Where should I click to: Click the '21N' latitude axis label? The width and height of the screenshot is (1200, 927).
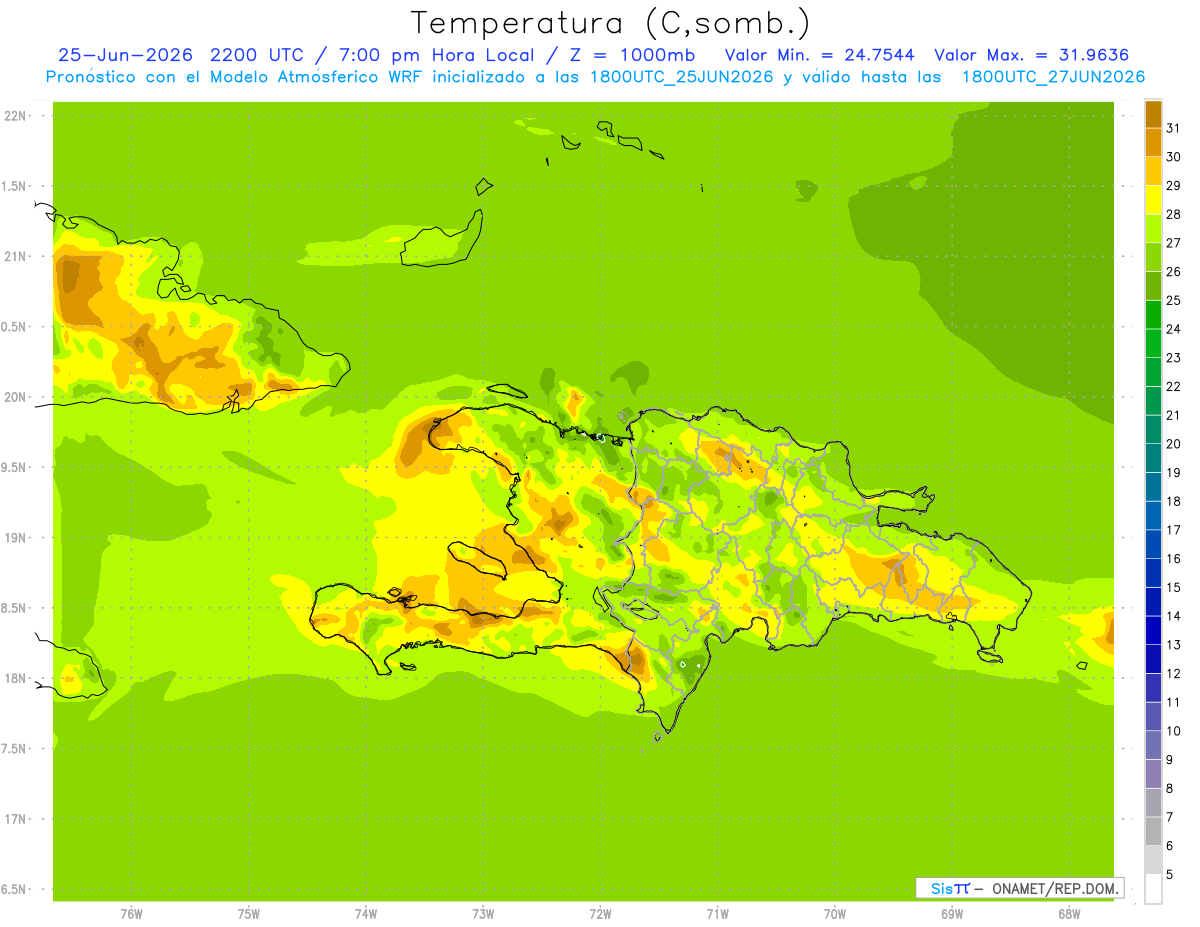click(15, 257)
